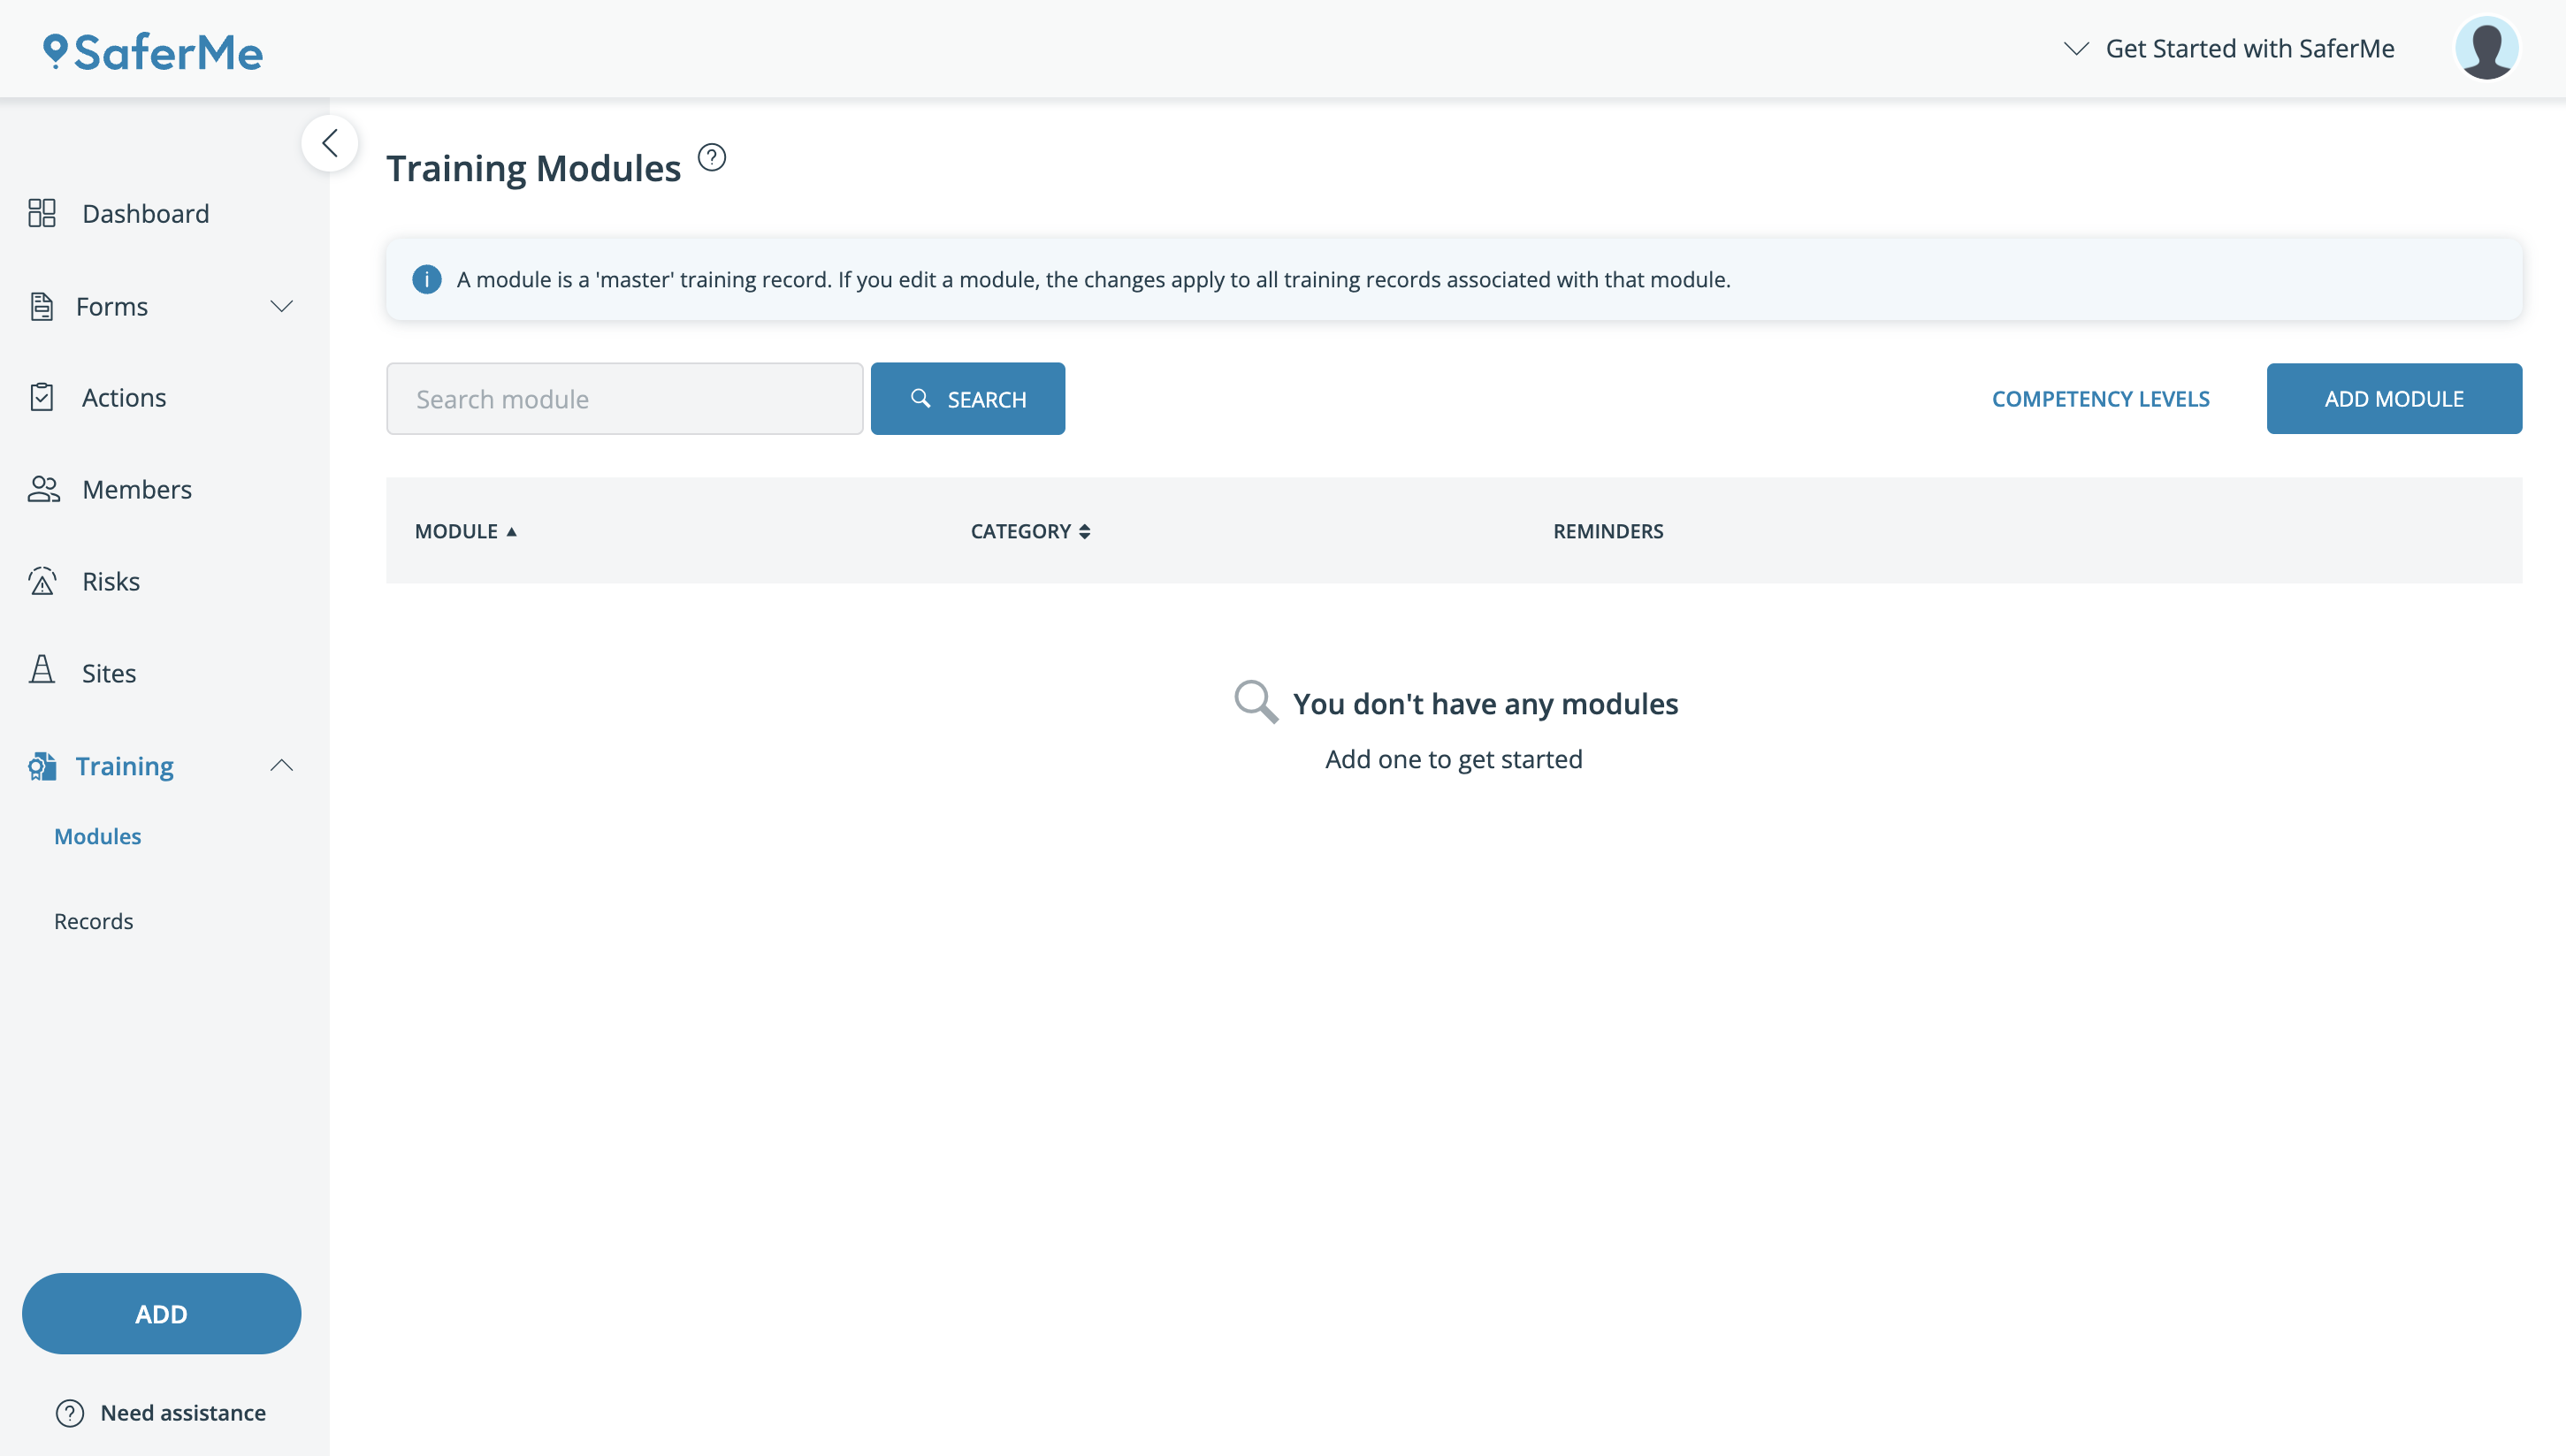
Task: Click the Members people icon
Action: [43, 489]
